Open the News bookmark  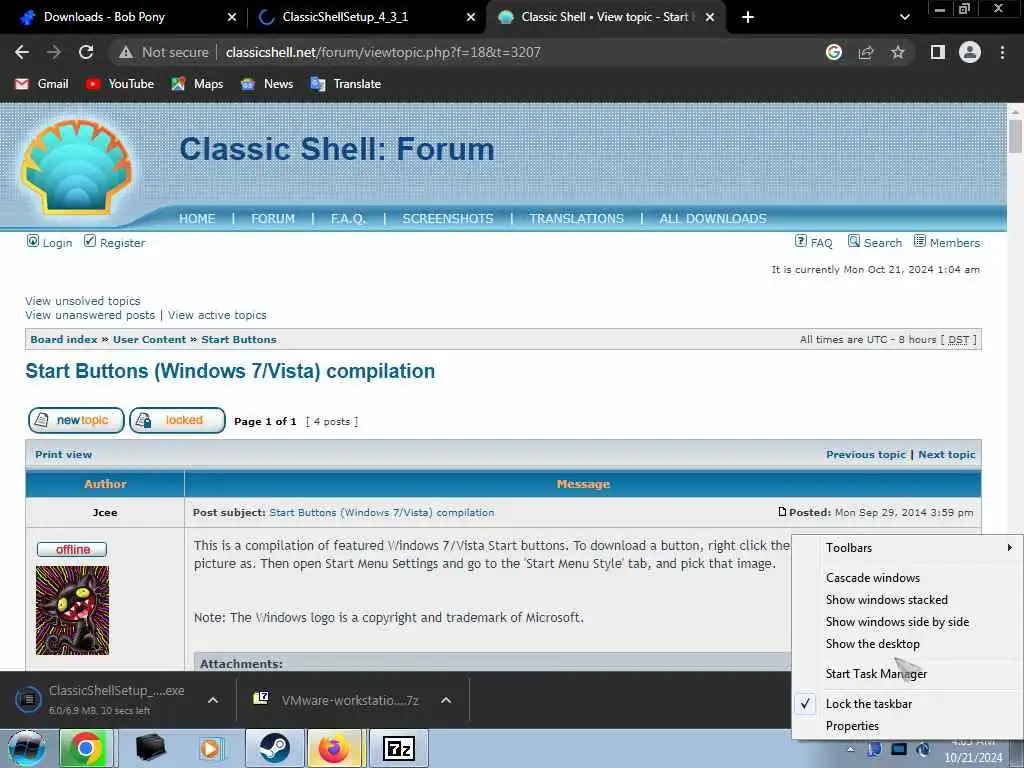point(267,84)
